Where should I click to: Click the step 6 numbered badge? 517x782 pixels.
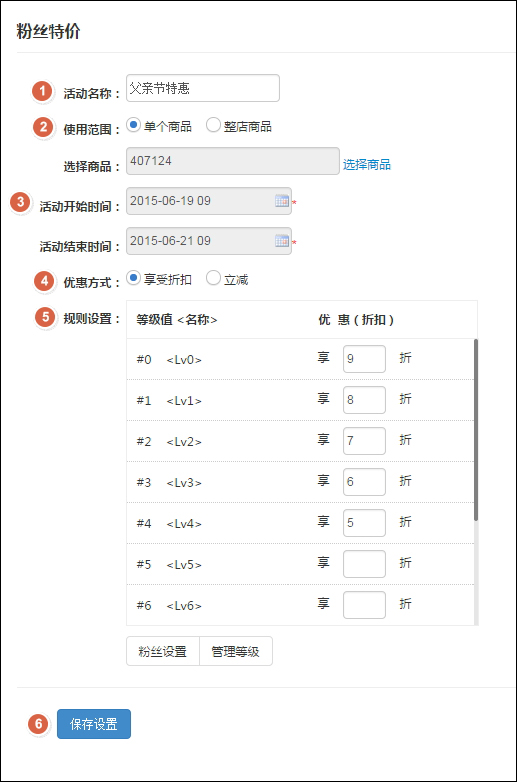tap(38, 724)
